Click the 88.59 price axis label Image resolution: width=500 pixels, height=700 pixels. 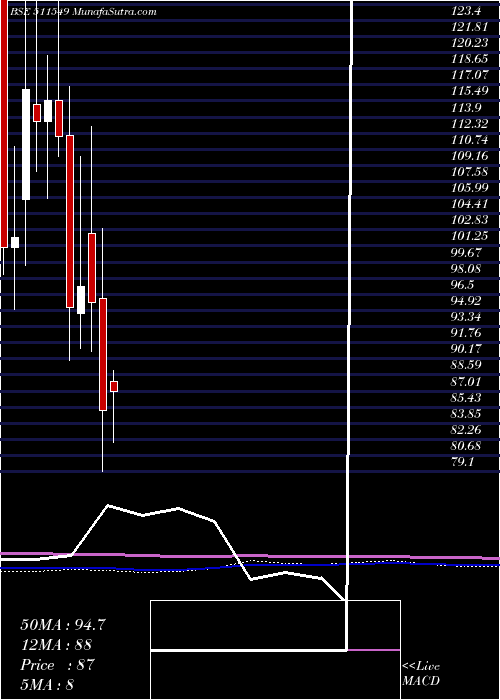467,365
